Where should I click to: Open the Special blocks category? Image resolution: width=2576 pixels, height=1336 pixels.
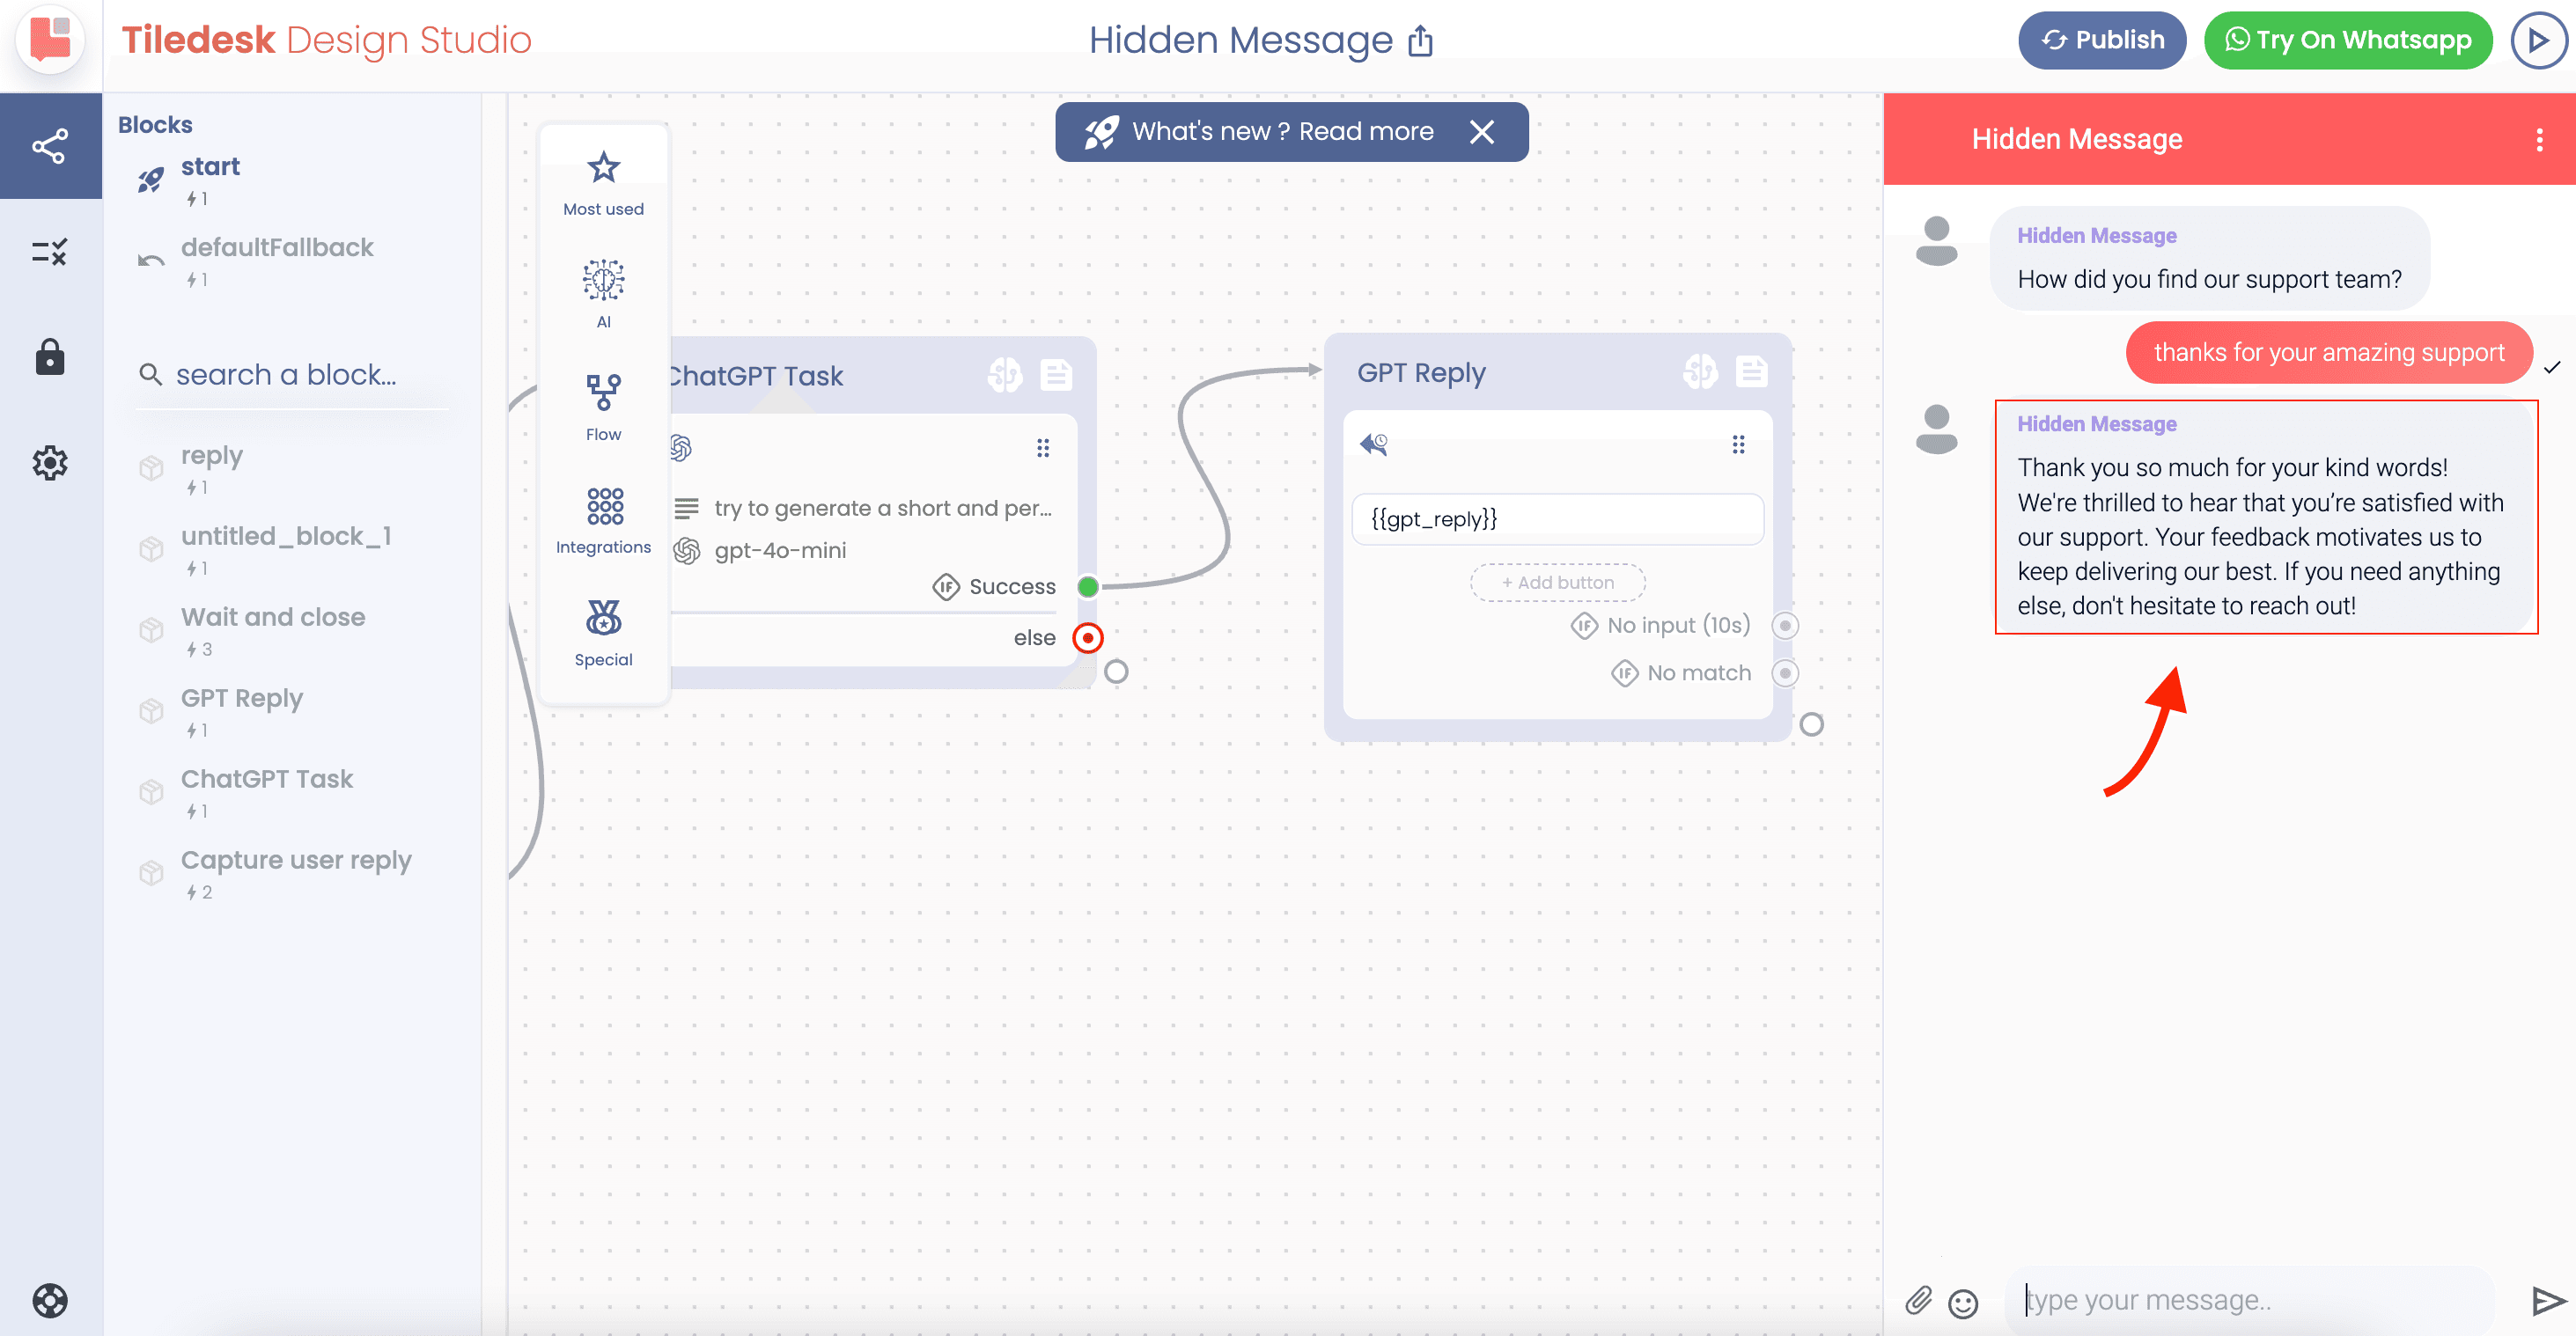[603, 632]
